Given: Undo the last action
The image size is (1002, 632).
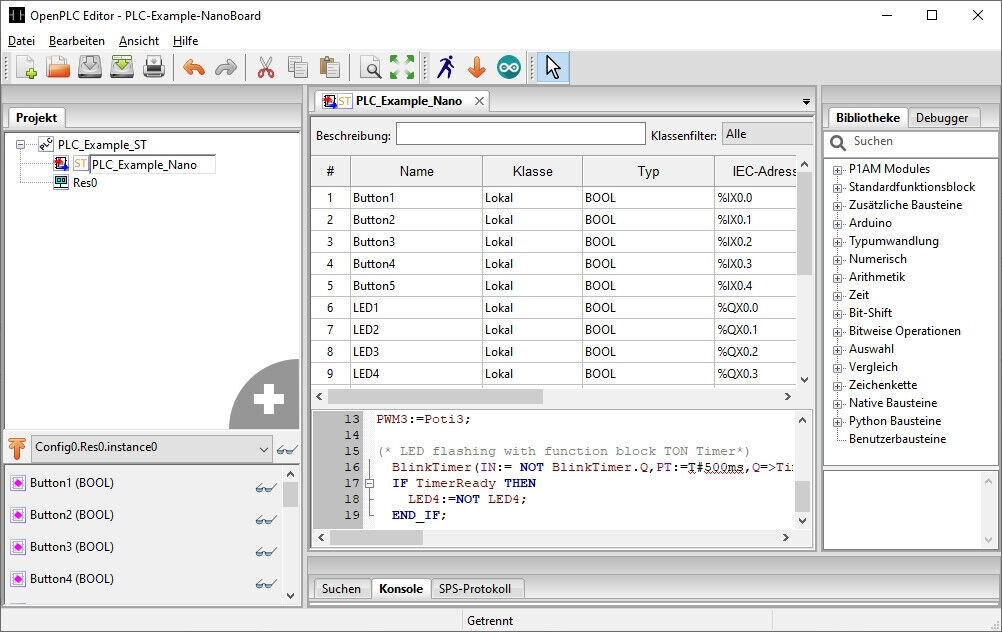Looking at the screenshot, I should (x=194, y=67).
